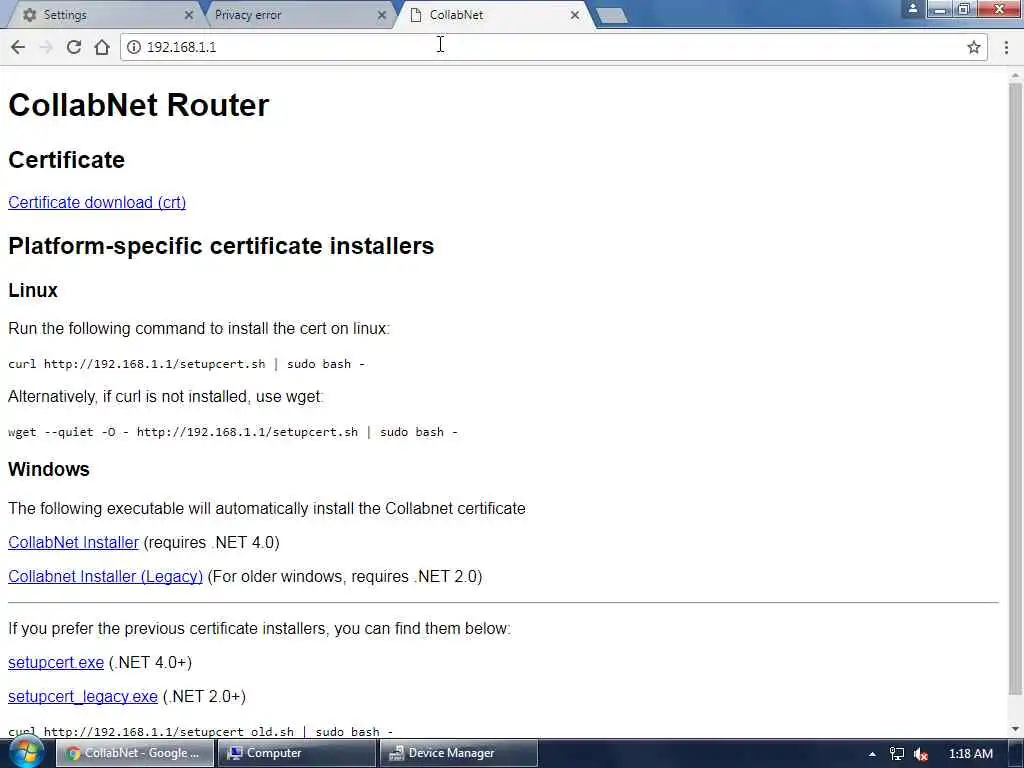Go back to the previous page
Image resolution: width=1024 pixels, height=768 pixels.
click(18, 47)
